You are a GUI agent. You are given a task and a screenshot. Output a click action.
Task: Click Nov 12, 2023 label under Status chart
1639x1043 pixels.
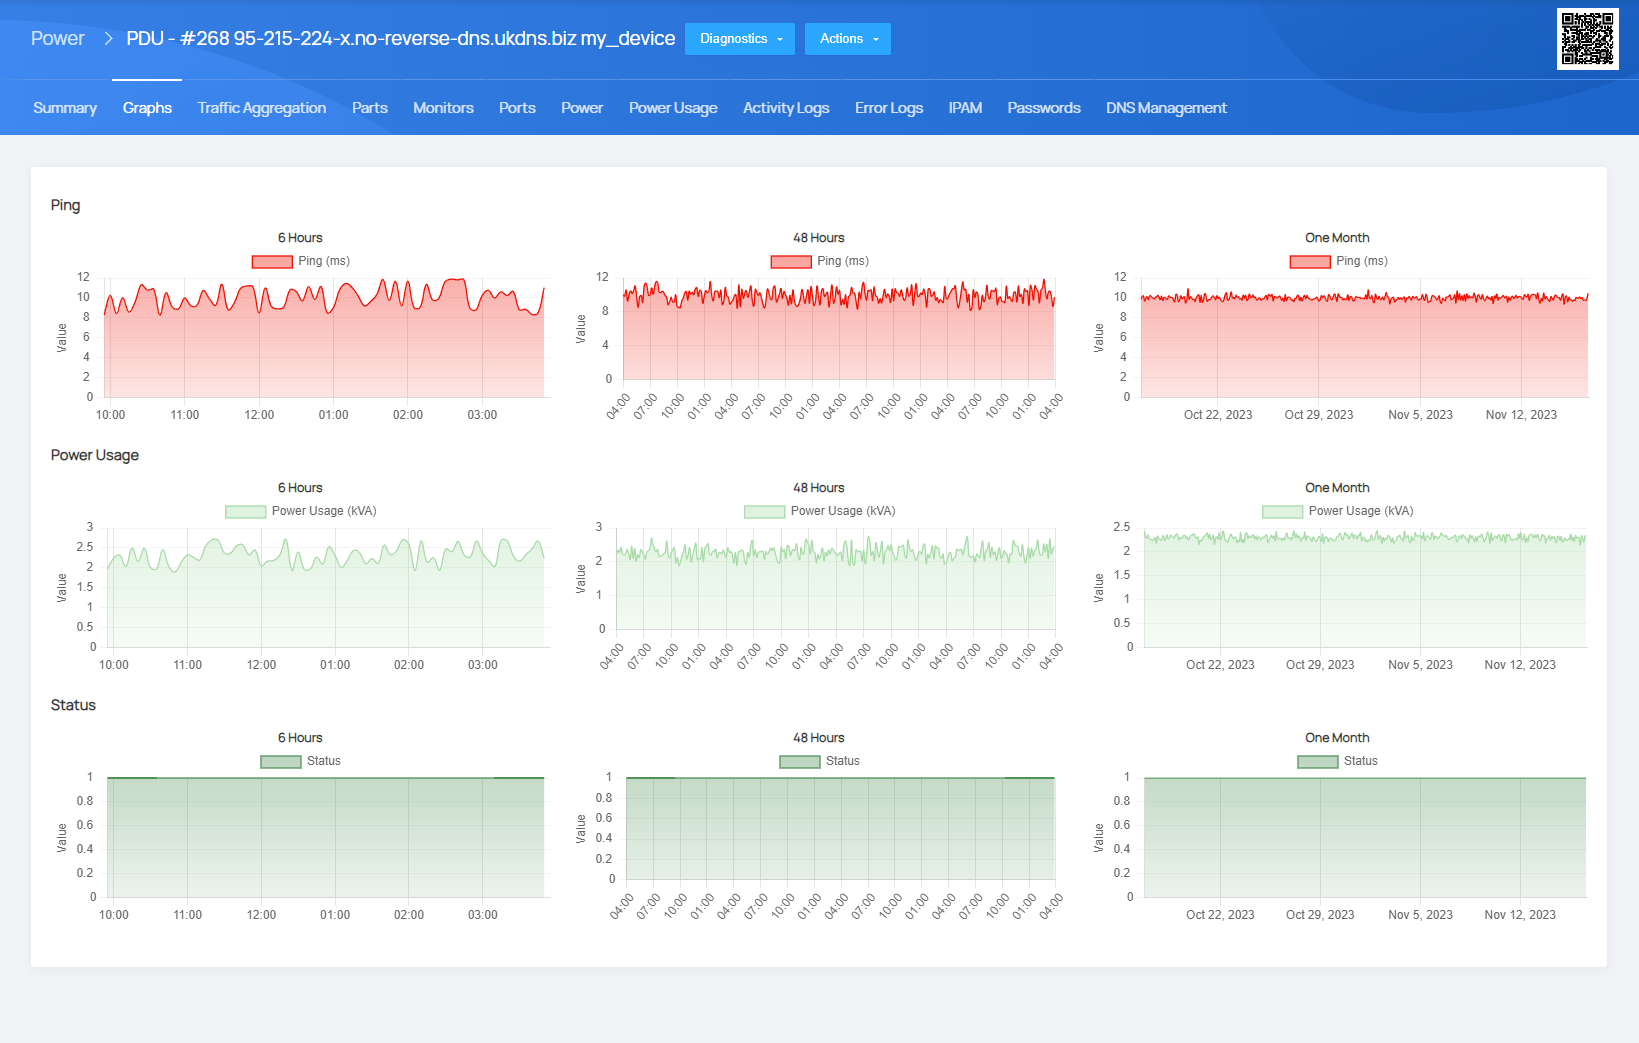pyautogui.click(x=1520, y=915)
